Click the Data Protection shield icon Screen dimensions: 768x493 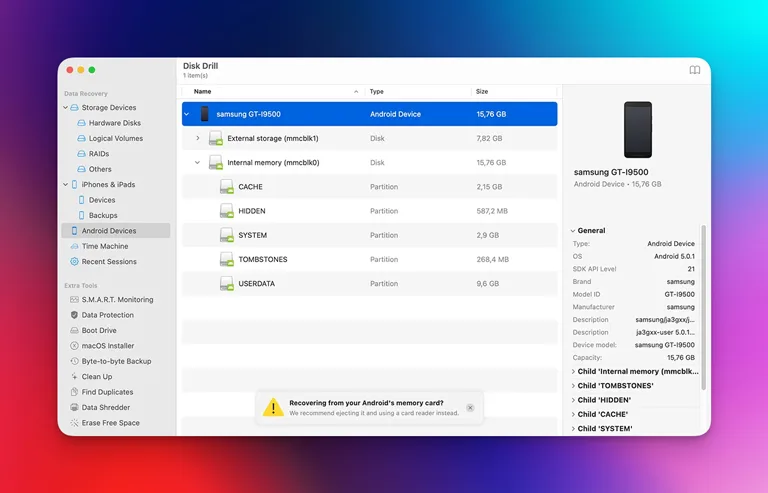[x=74, y=315]
